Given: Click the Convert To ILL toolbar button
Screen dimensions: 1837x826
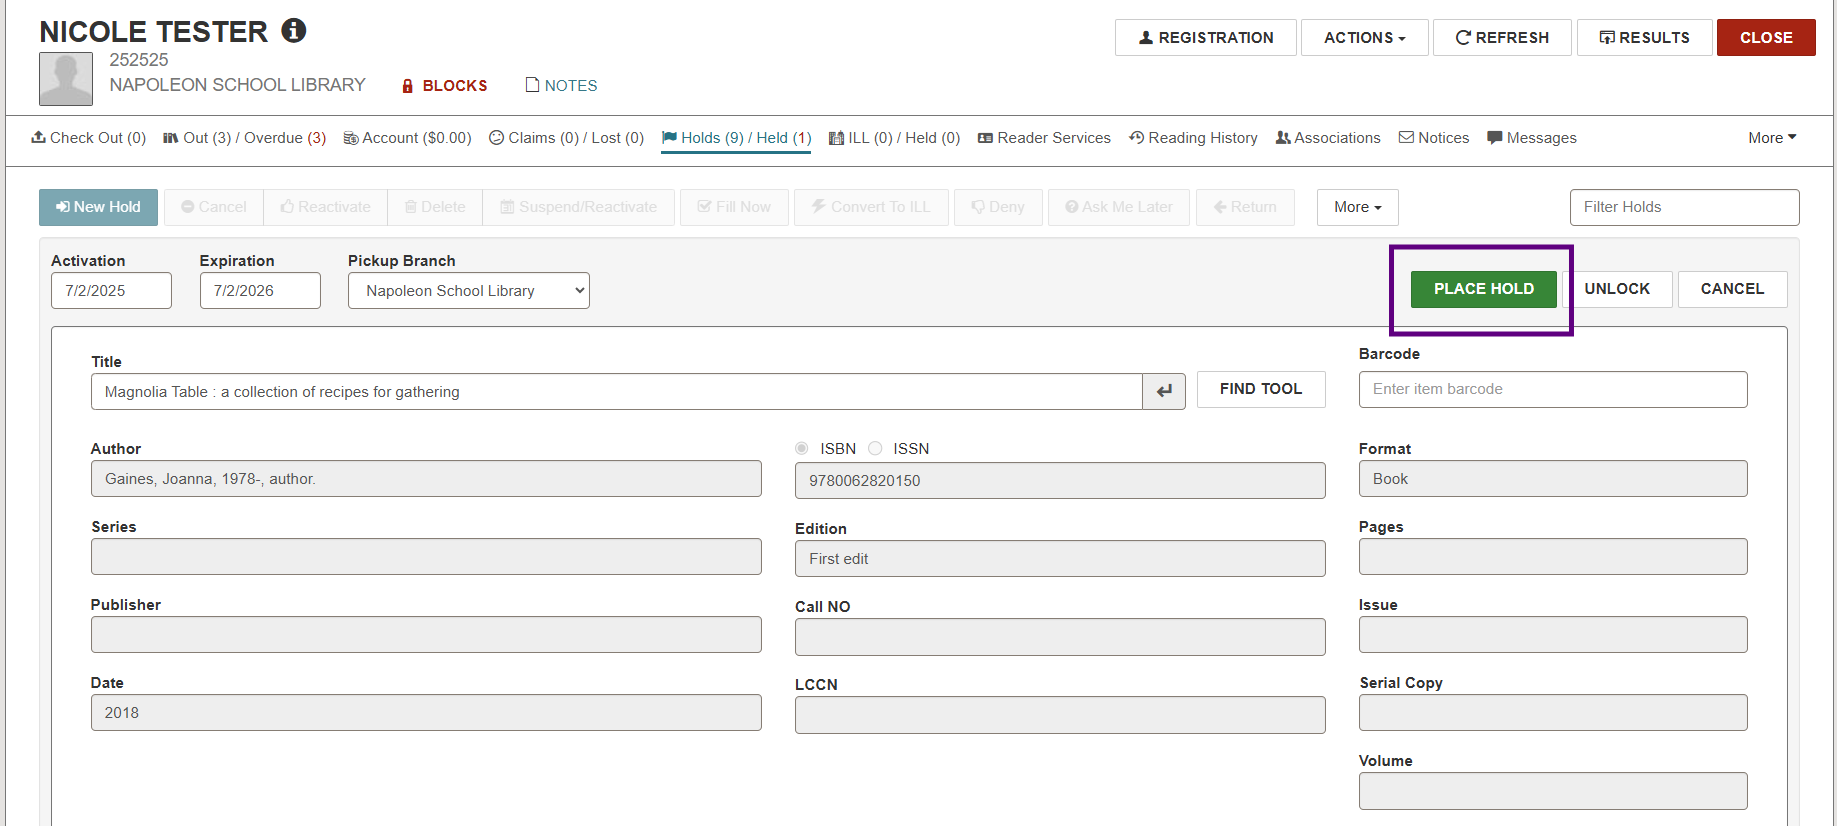Looking at the screenshot, I should [x=871, y=207].
